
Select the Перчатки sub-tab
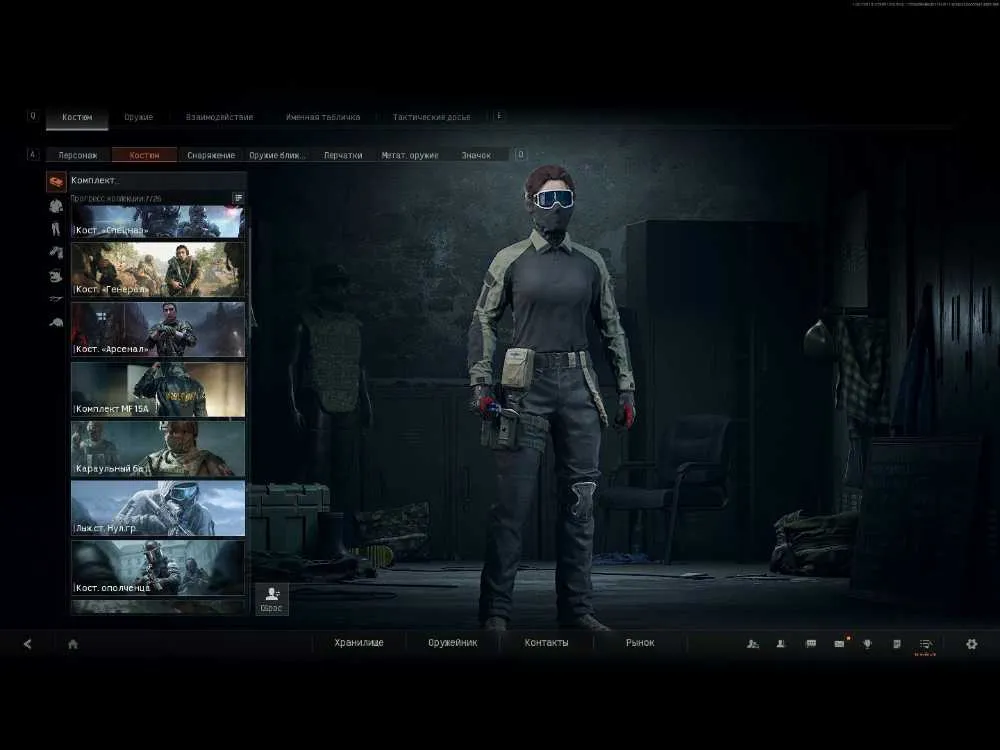tap(343, 155)
